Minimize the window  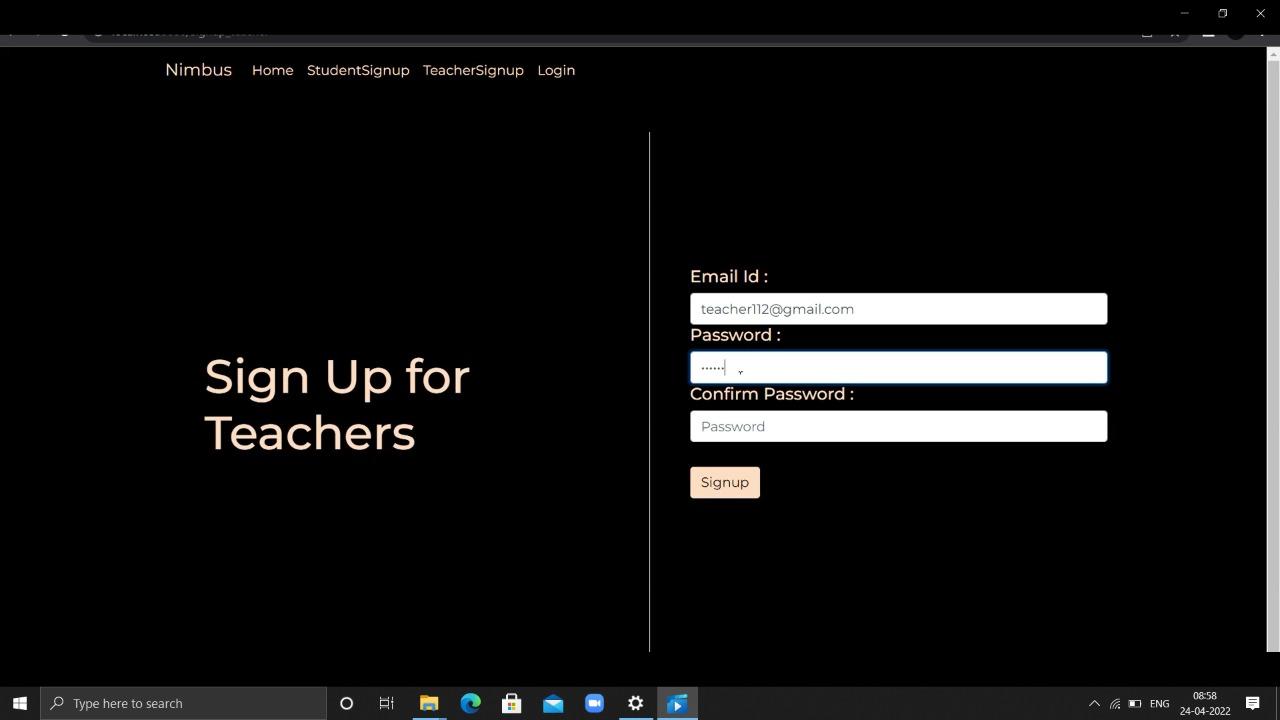pyautogui.click(x=1184, y=13)
